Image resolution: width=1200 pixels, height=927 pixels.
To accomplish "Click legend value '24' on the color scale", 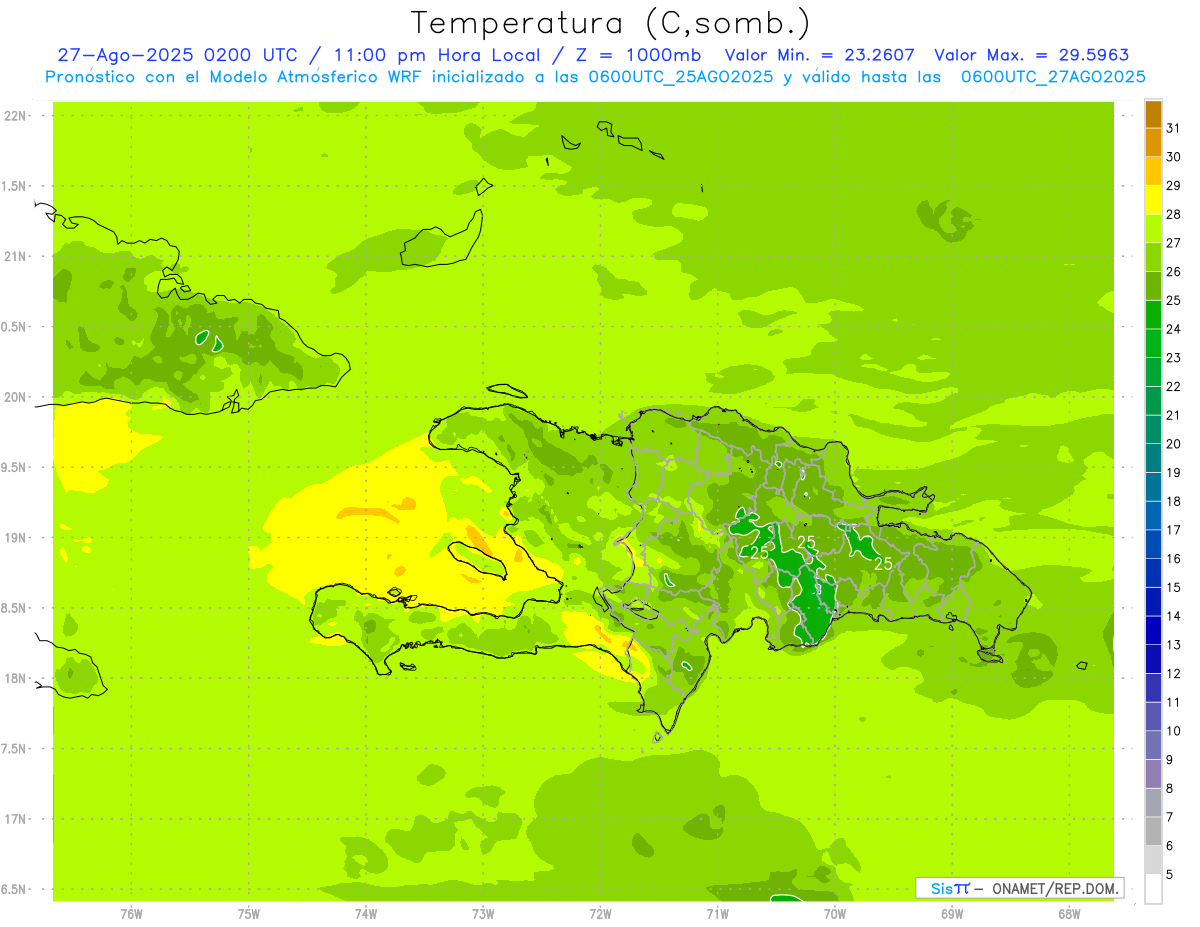I will coord(1173,329).
